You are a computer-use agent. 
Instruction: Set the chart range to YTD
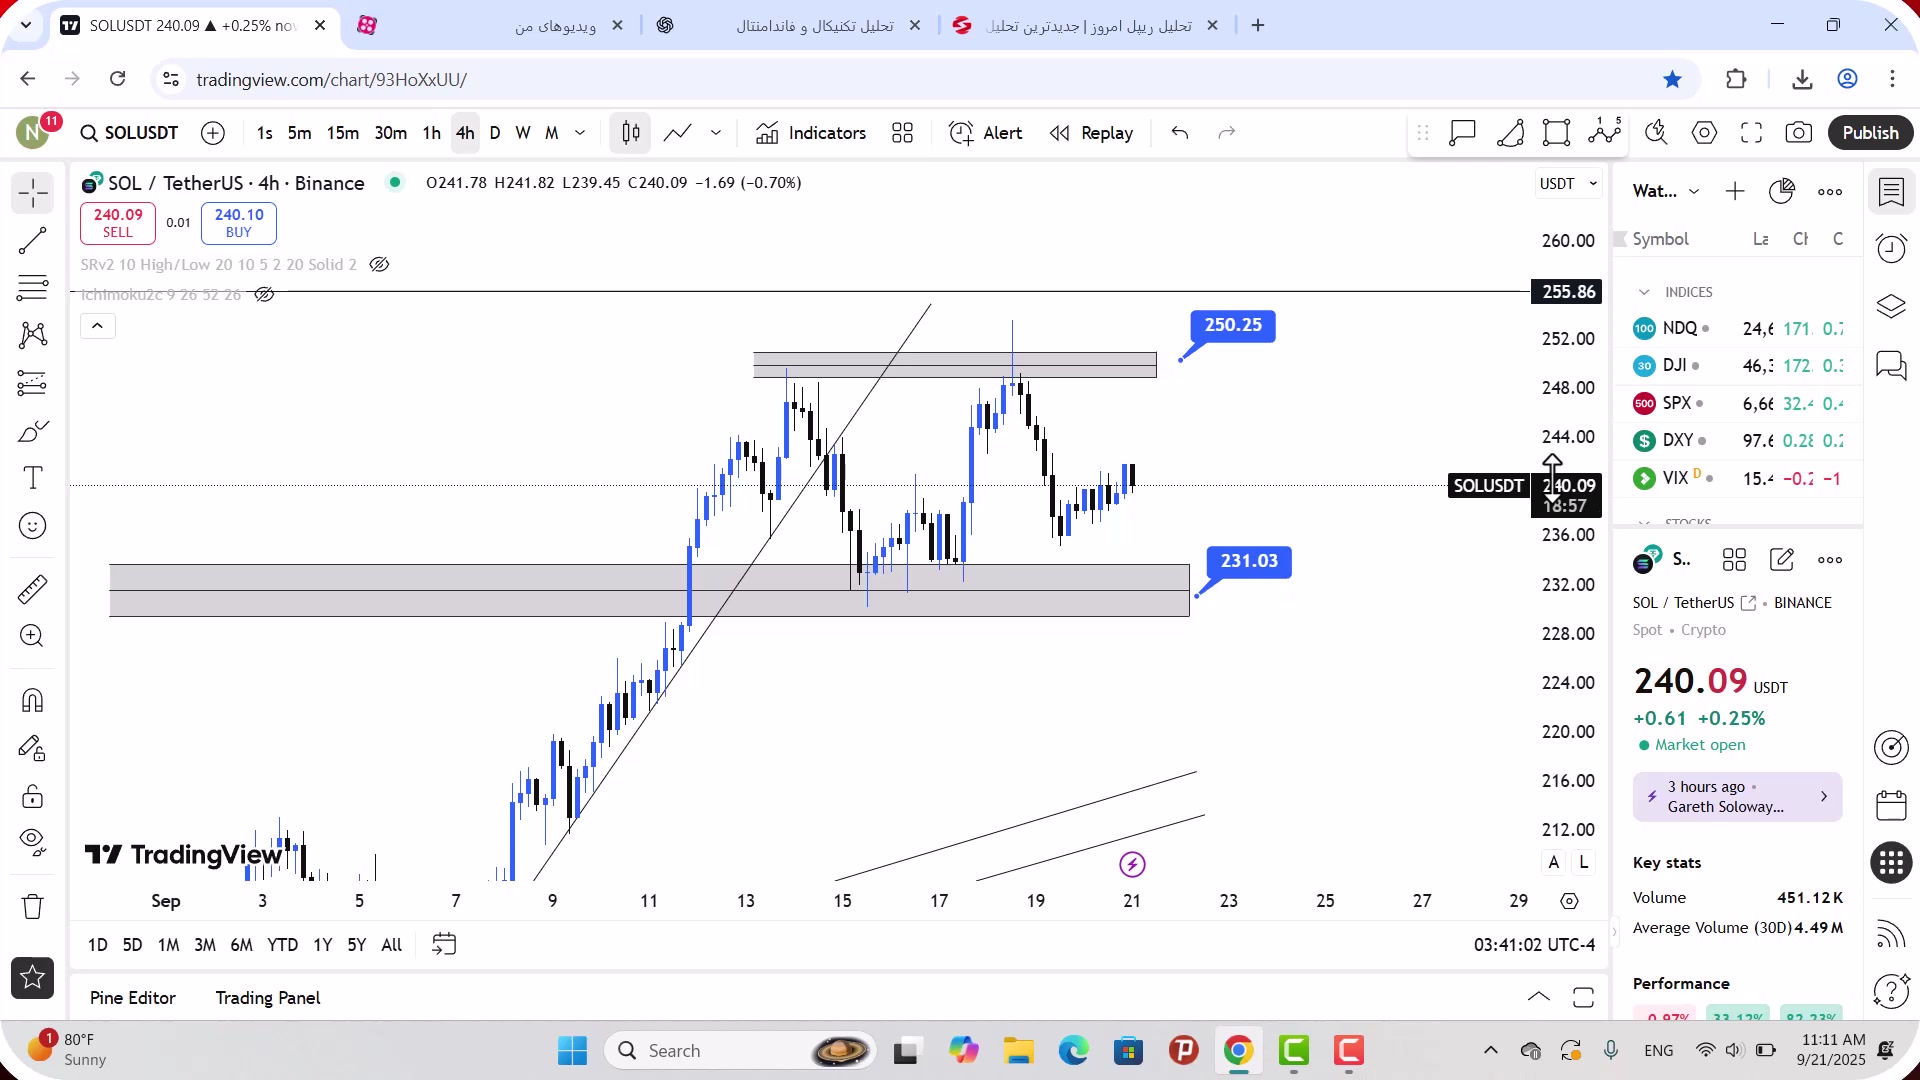(283, 945)
